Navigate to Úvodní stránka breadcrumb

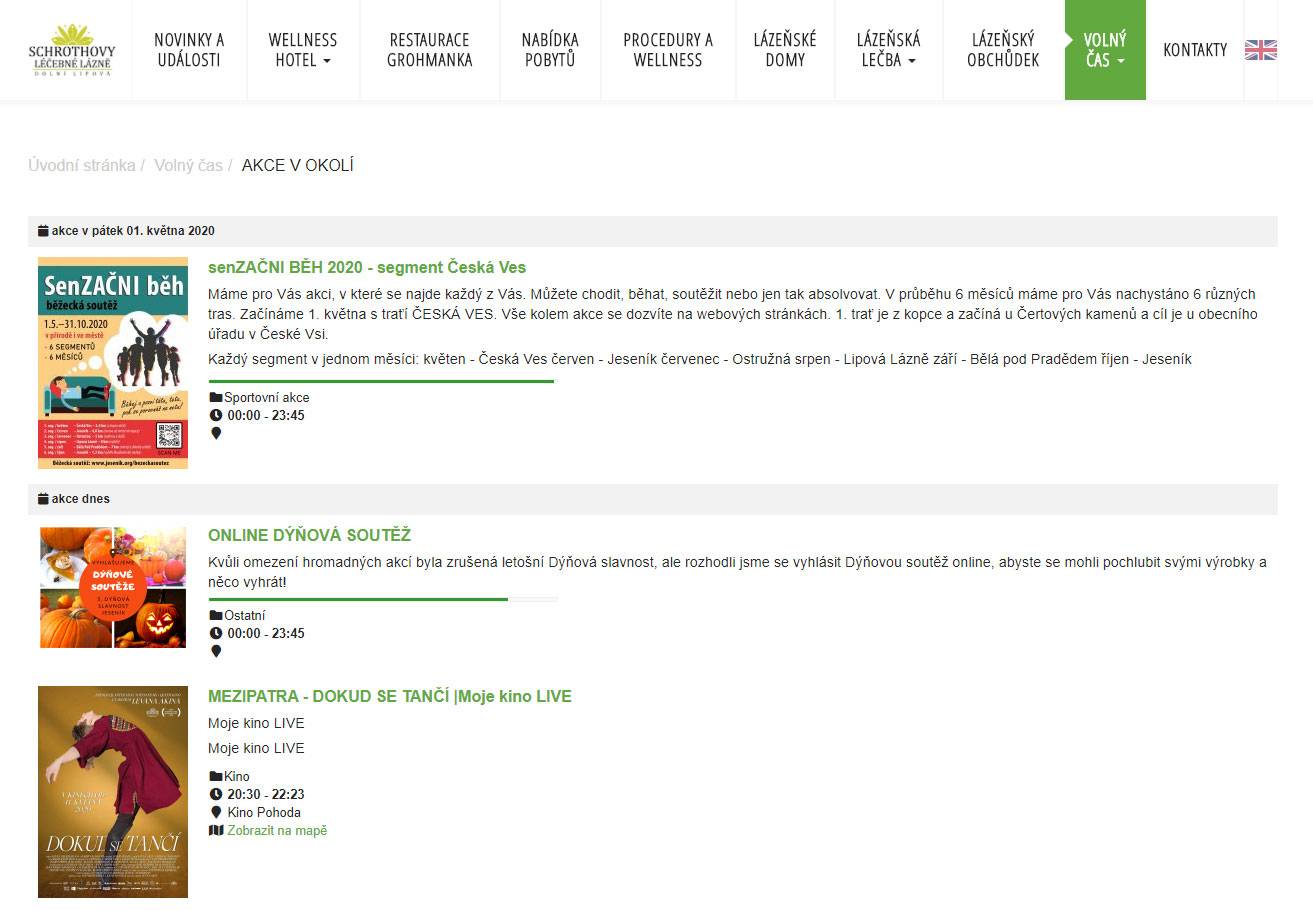click(81, 165)
